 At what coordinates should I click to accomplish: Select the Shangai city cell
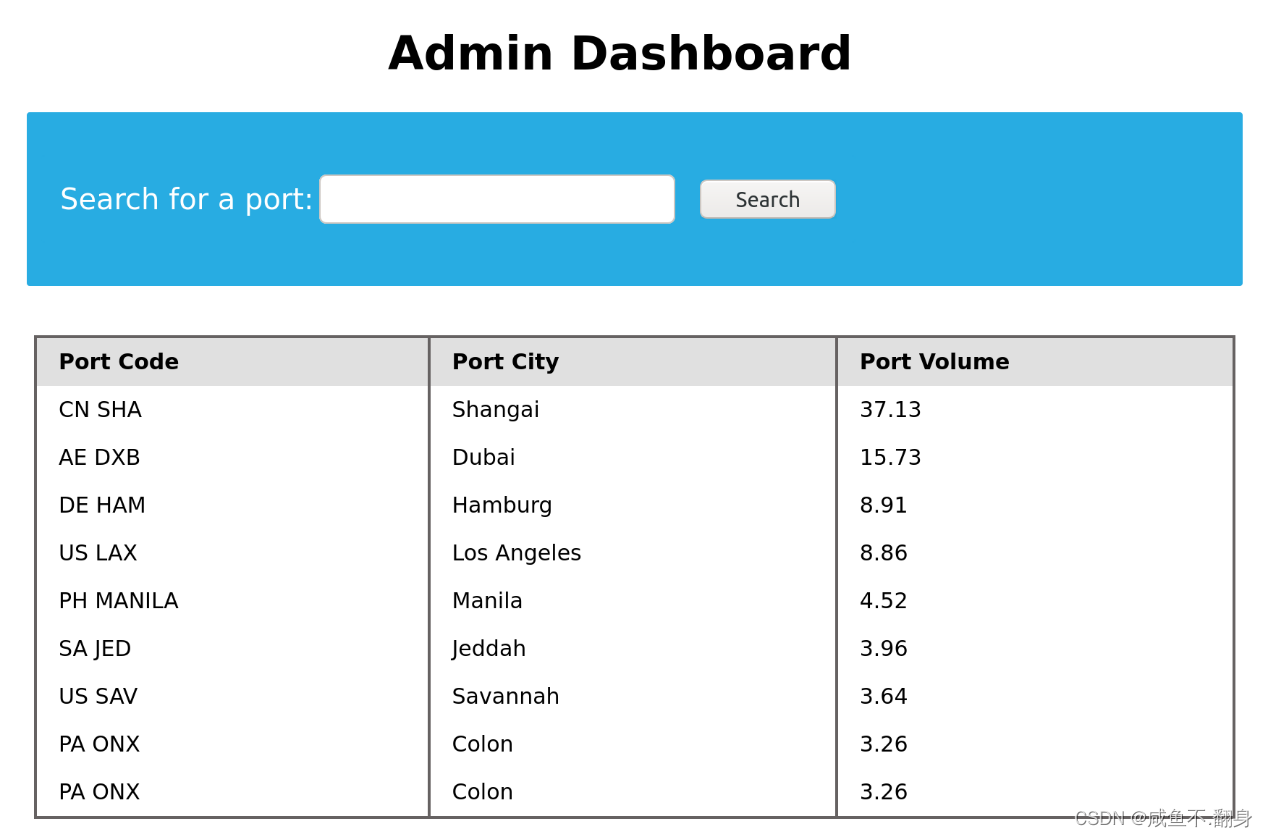(x=495, y=410)
